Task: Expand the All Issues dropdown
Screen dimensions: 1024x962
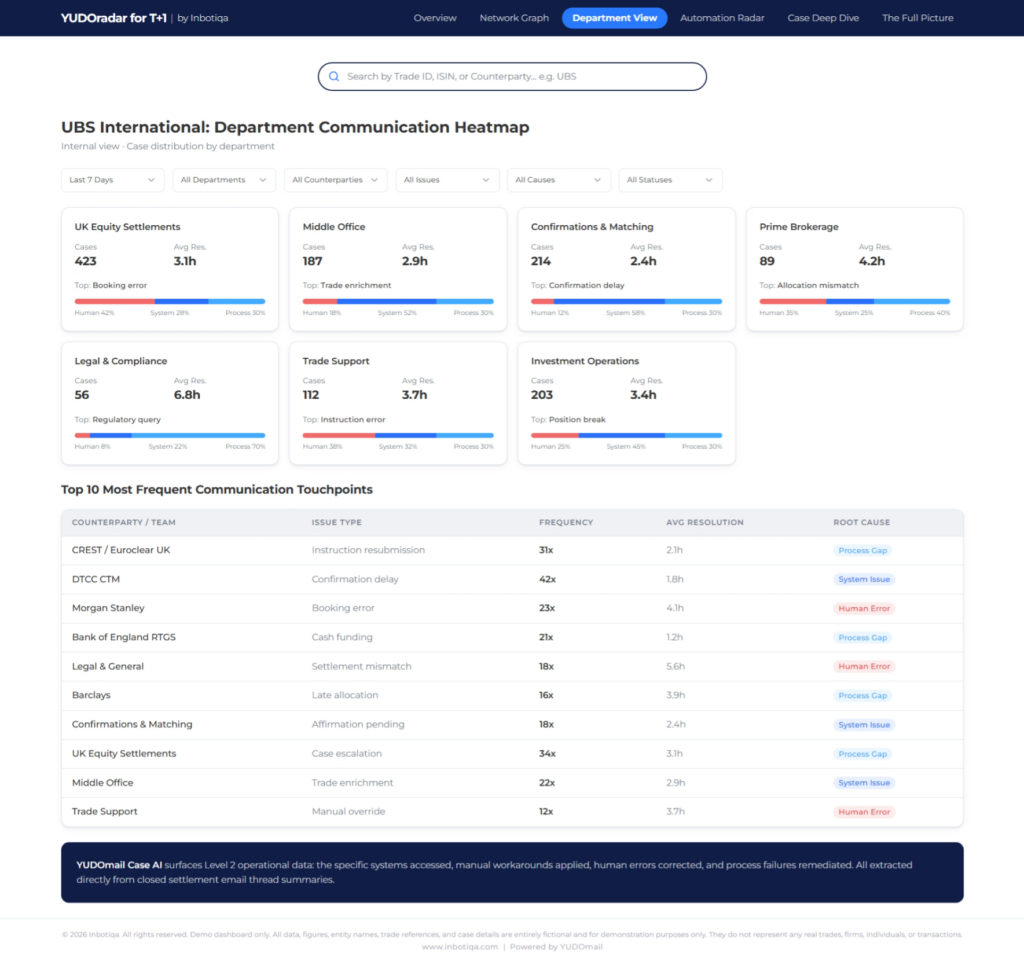Action: (x=447, y=180)
